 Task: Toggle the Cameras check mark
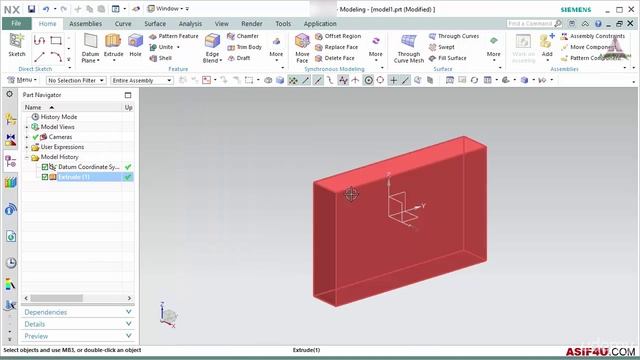tap(36, 137)
